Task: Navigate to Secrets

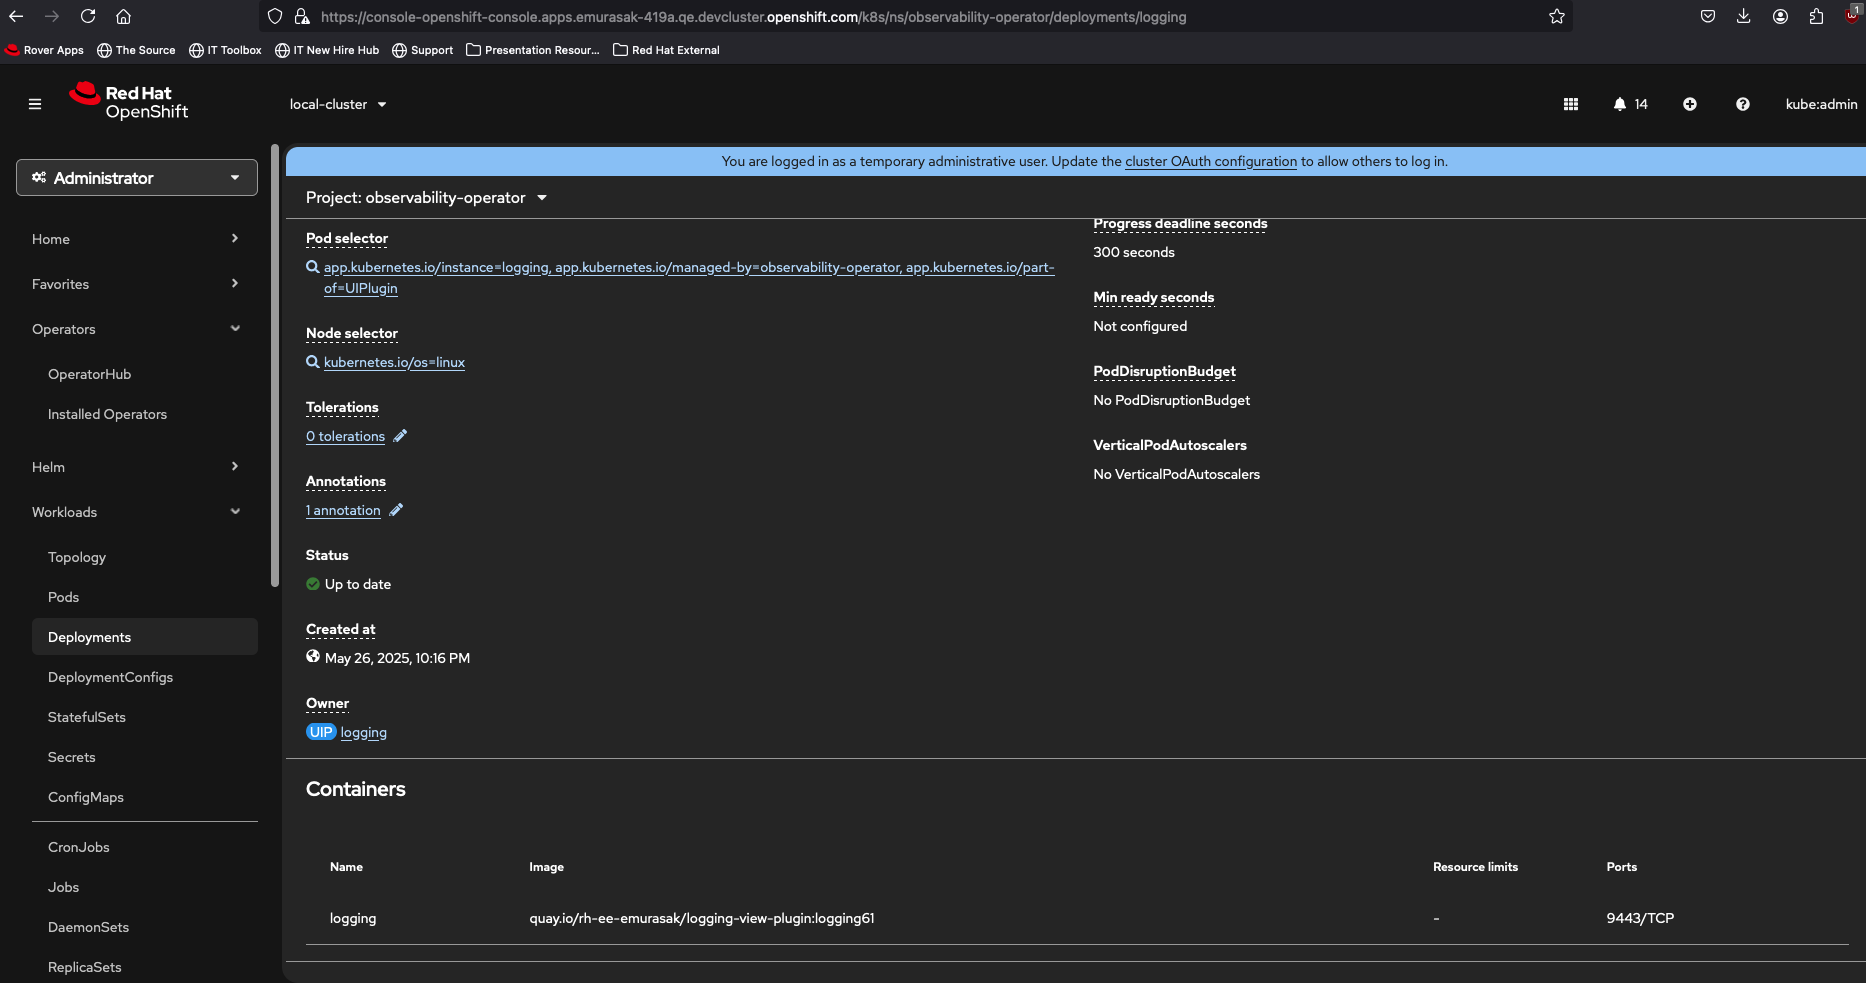Action: tap(72, 757)
